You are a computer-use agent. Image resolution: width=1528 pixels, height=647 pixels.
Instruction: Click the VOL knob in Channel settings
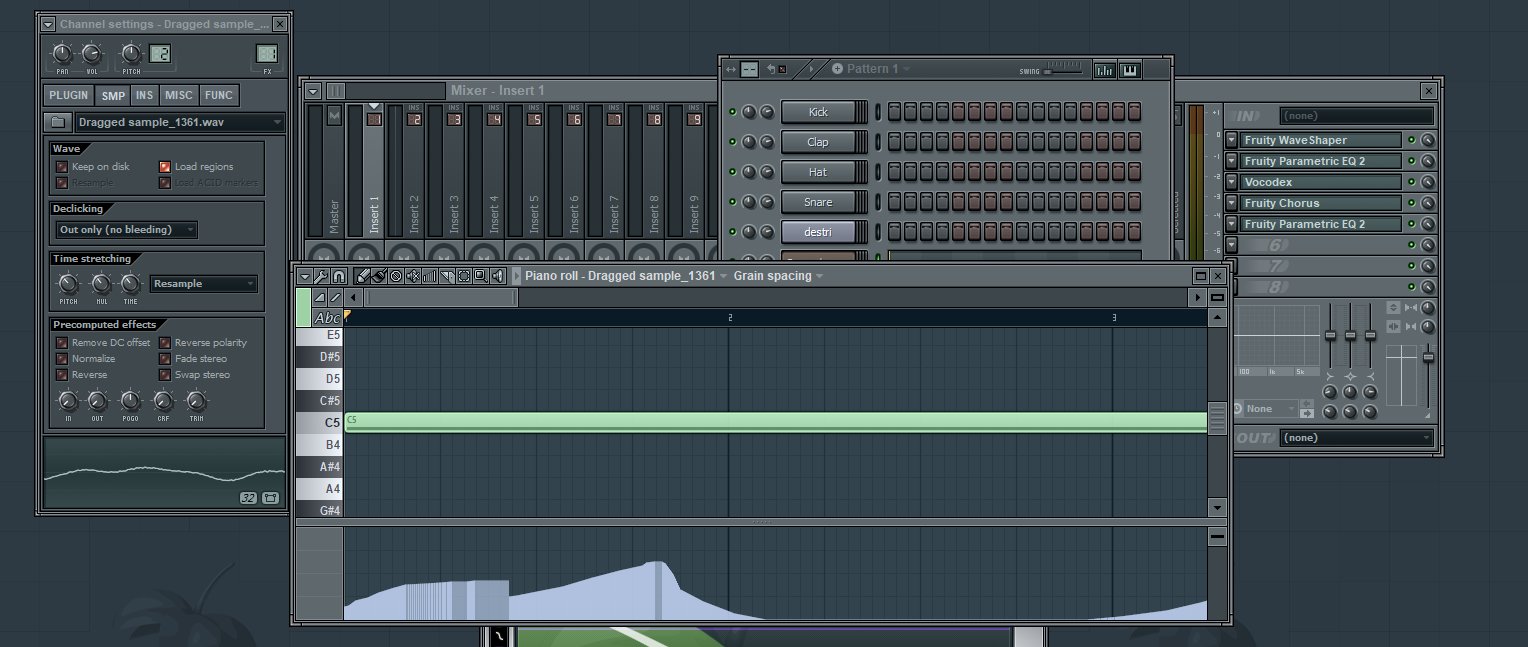92,53
